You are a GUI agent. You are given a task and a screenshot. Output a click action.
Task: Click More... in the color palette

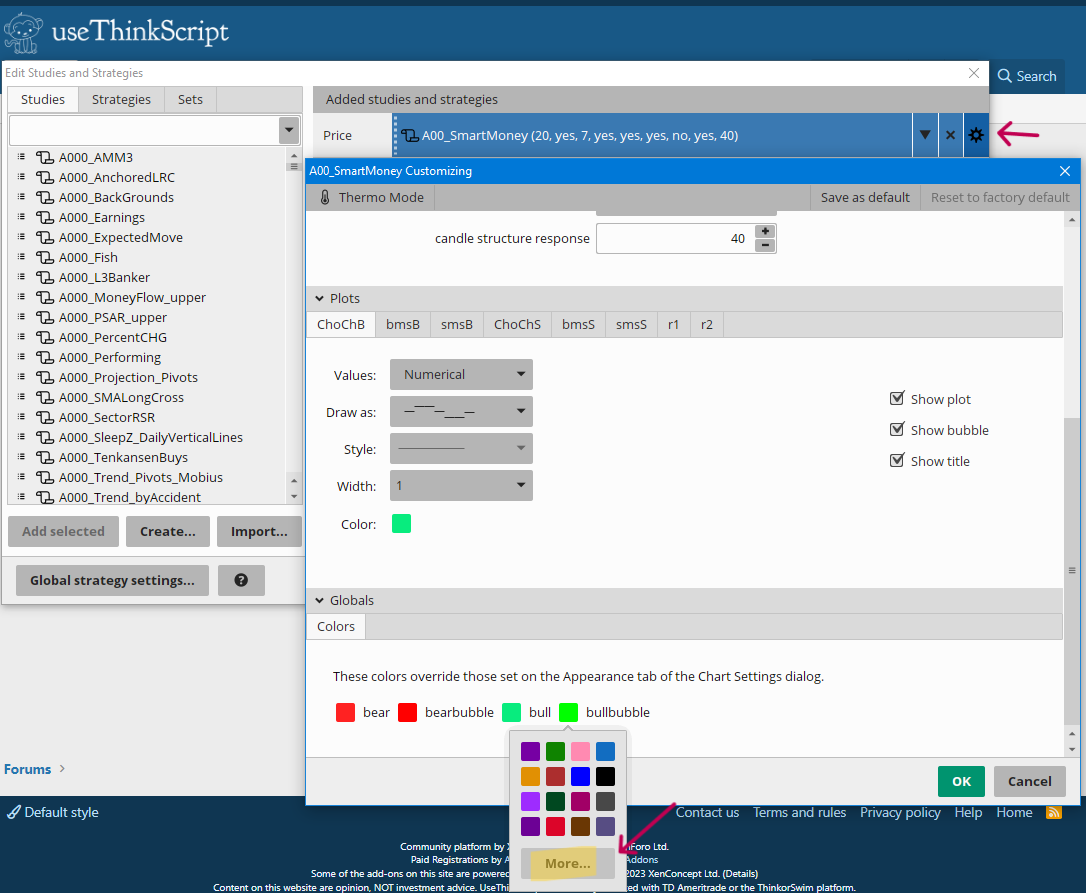[568, 863]
